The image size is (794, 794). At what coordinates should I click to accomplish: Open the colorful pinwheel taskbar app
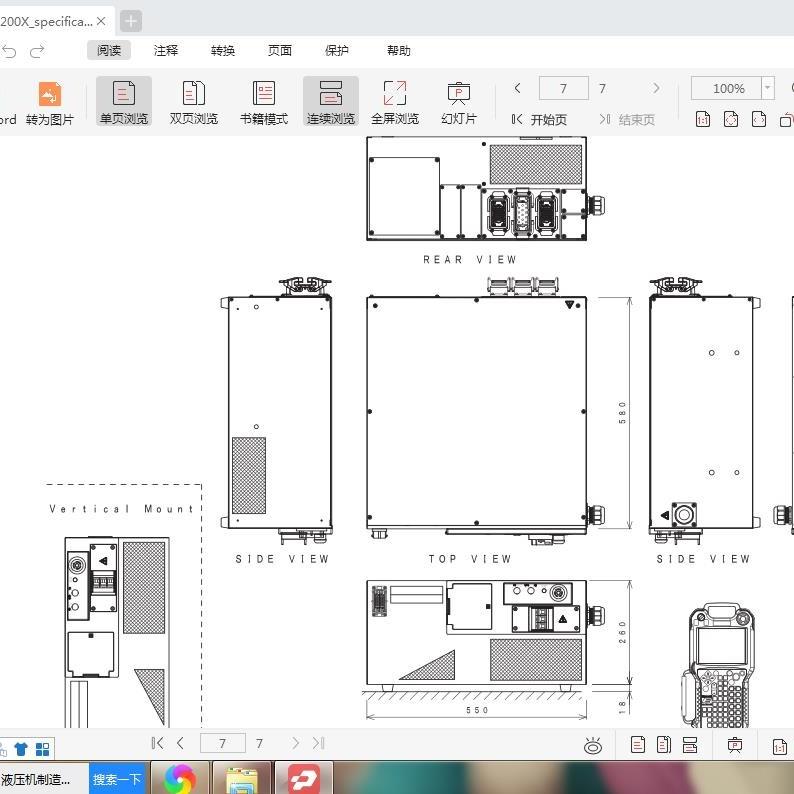[180, 779]
